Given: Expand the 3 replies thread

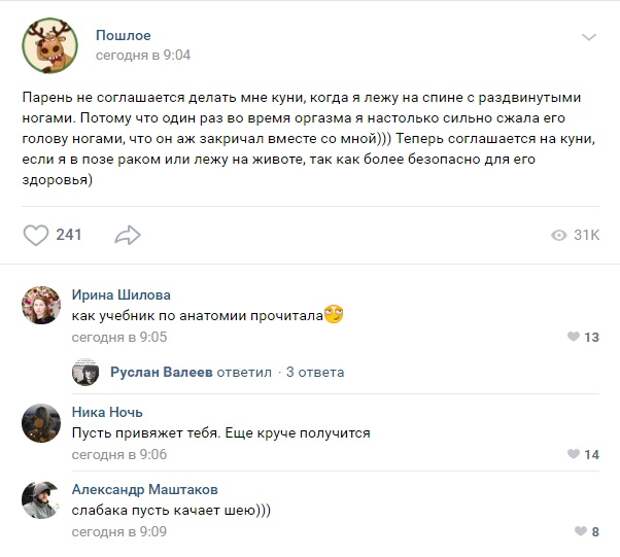Looking at the screenshot, I should click(x=315, y=372).
